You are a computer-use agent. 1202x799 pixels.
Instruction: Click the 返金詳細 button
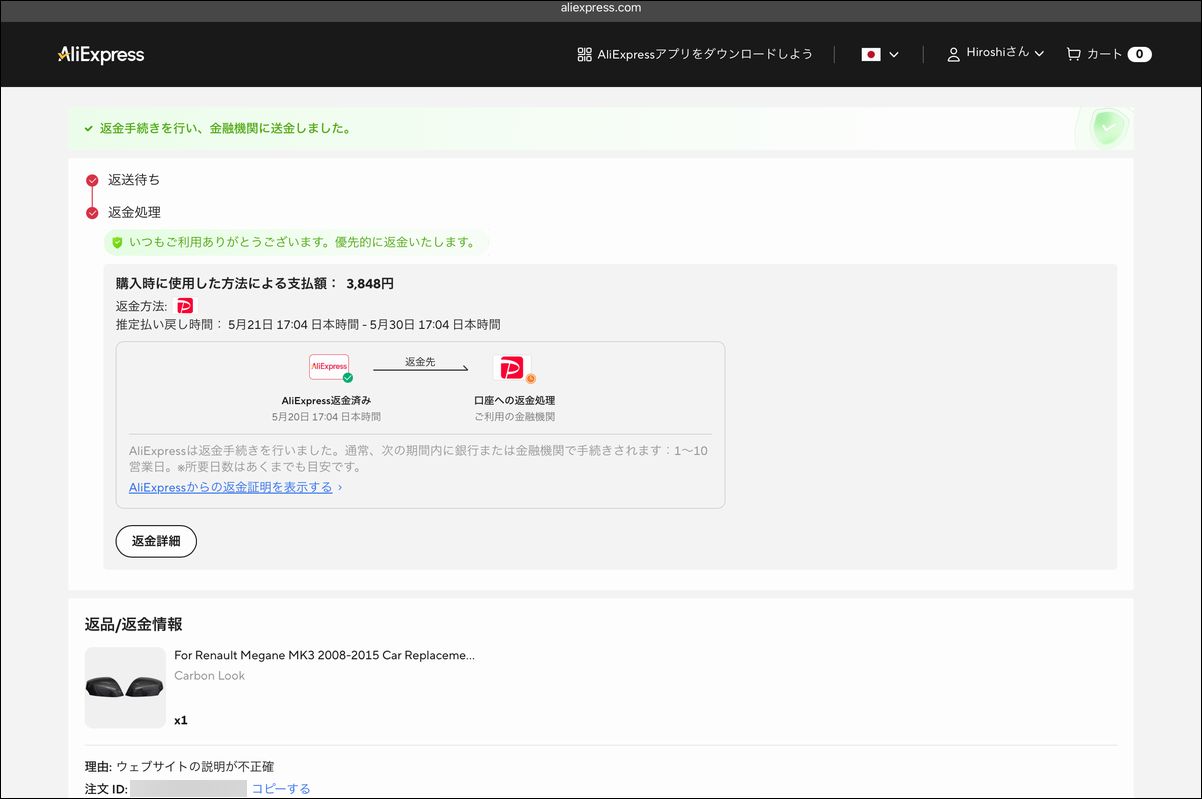(156, 541)
